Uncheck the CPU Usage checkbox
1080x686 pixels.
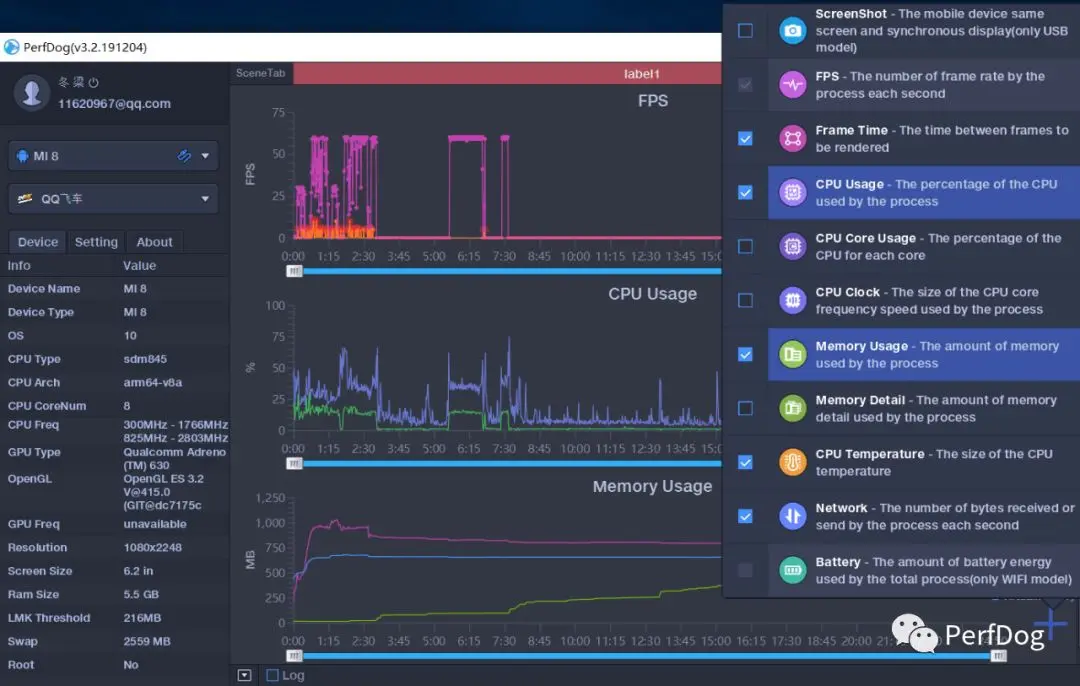(x=745, y=192)
